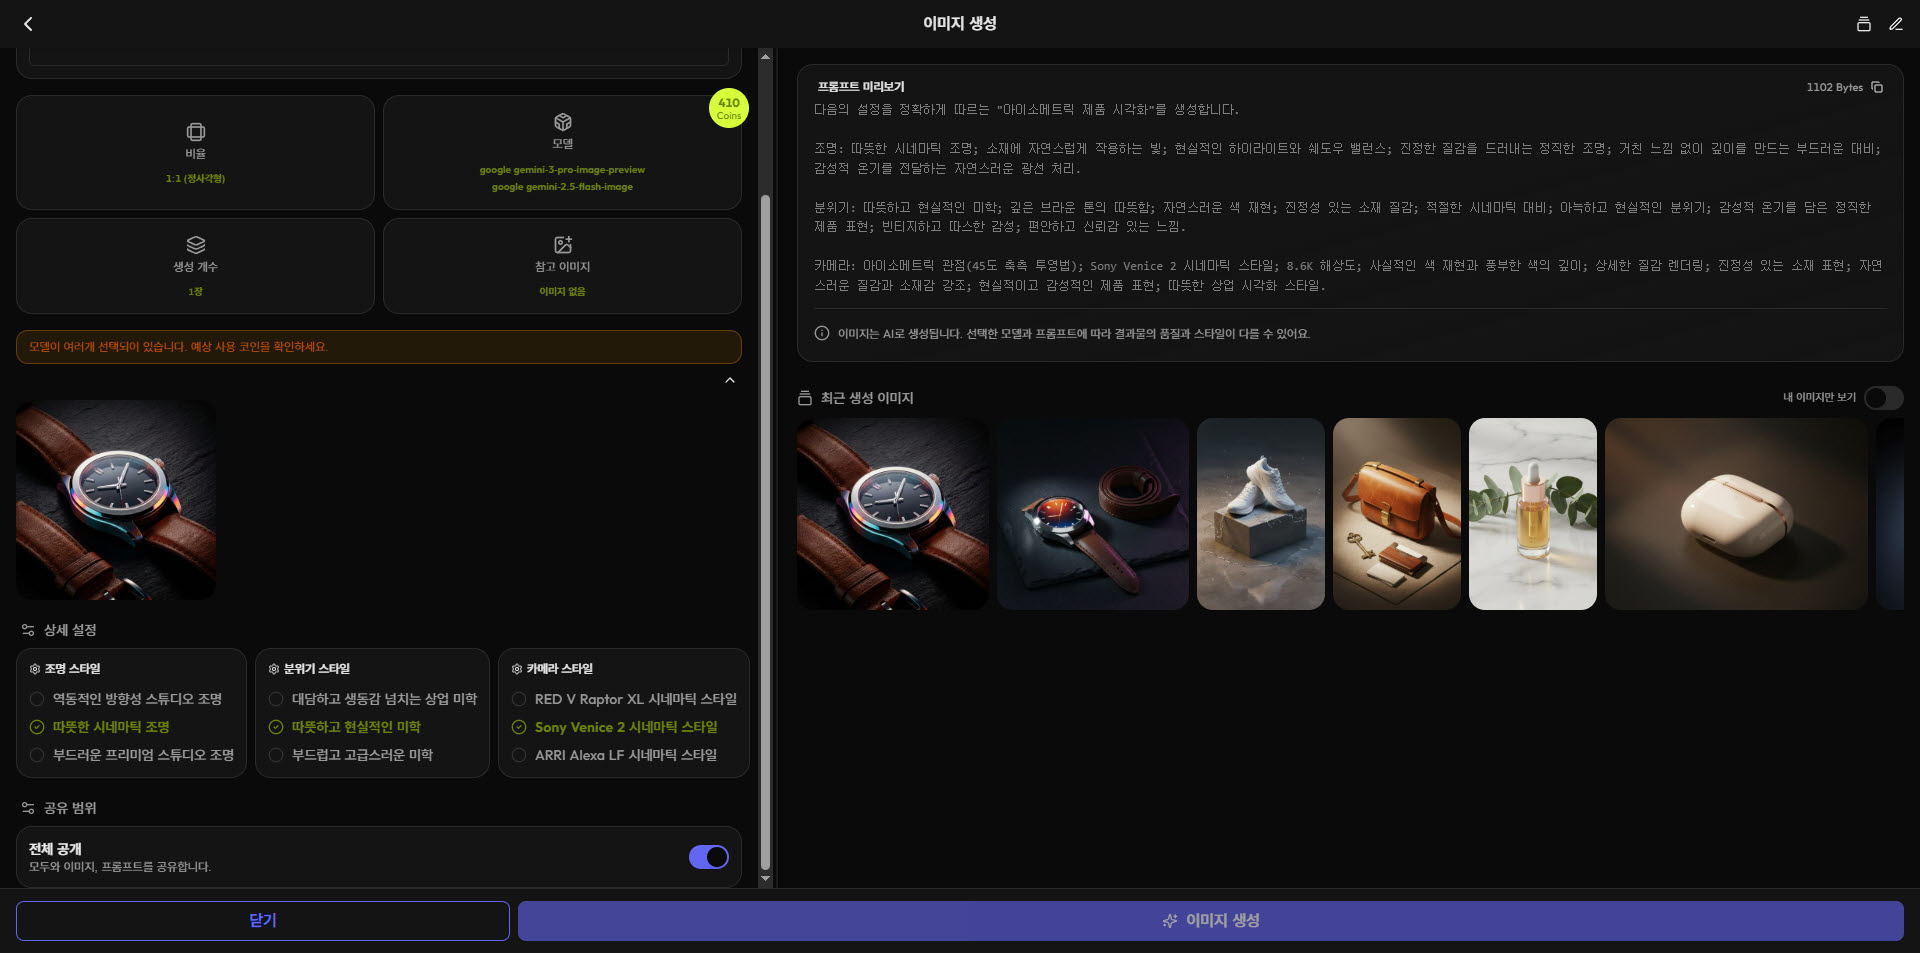Viewport: 1920px width, 953px height.
Task: Open the archive icon in top bar
Action: [1863, 24]
